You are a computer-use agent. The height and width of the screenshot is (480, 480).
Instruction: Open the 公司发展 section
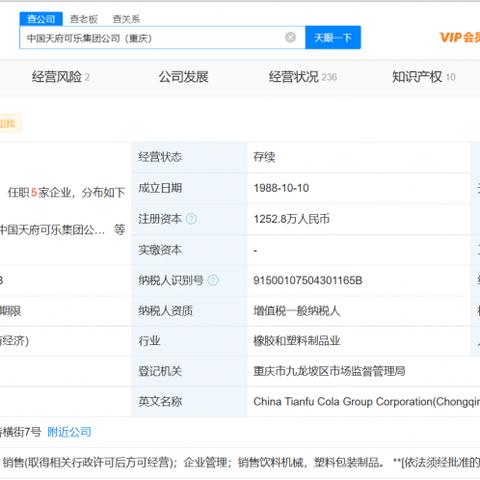pos(183,77)
